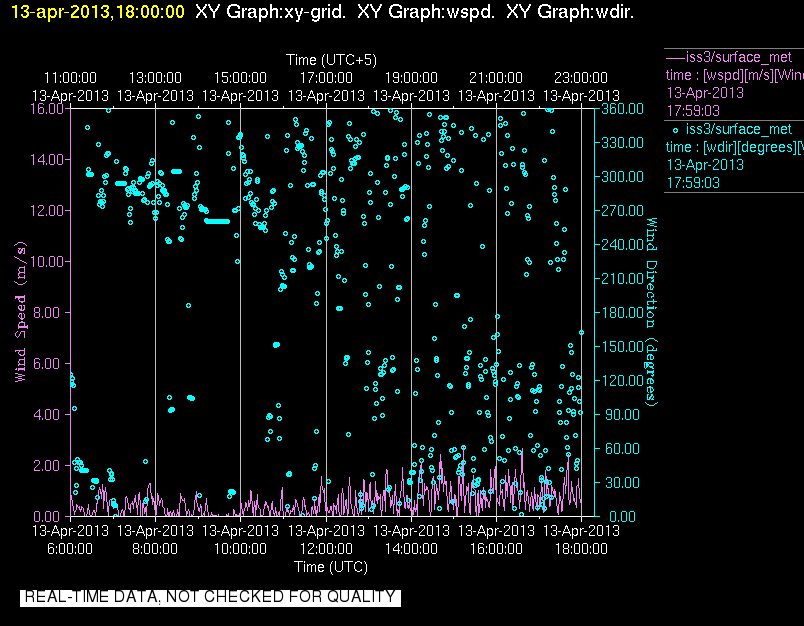This screenshot has height=626, width=804.
Task: Click the 270.00 wind direction tick label
Action: point(622,211)
